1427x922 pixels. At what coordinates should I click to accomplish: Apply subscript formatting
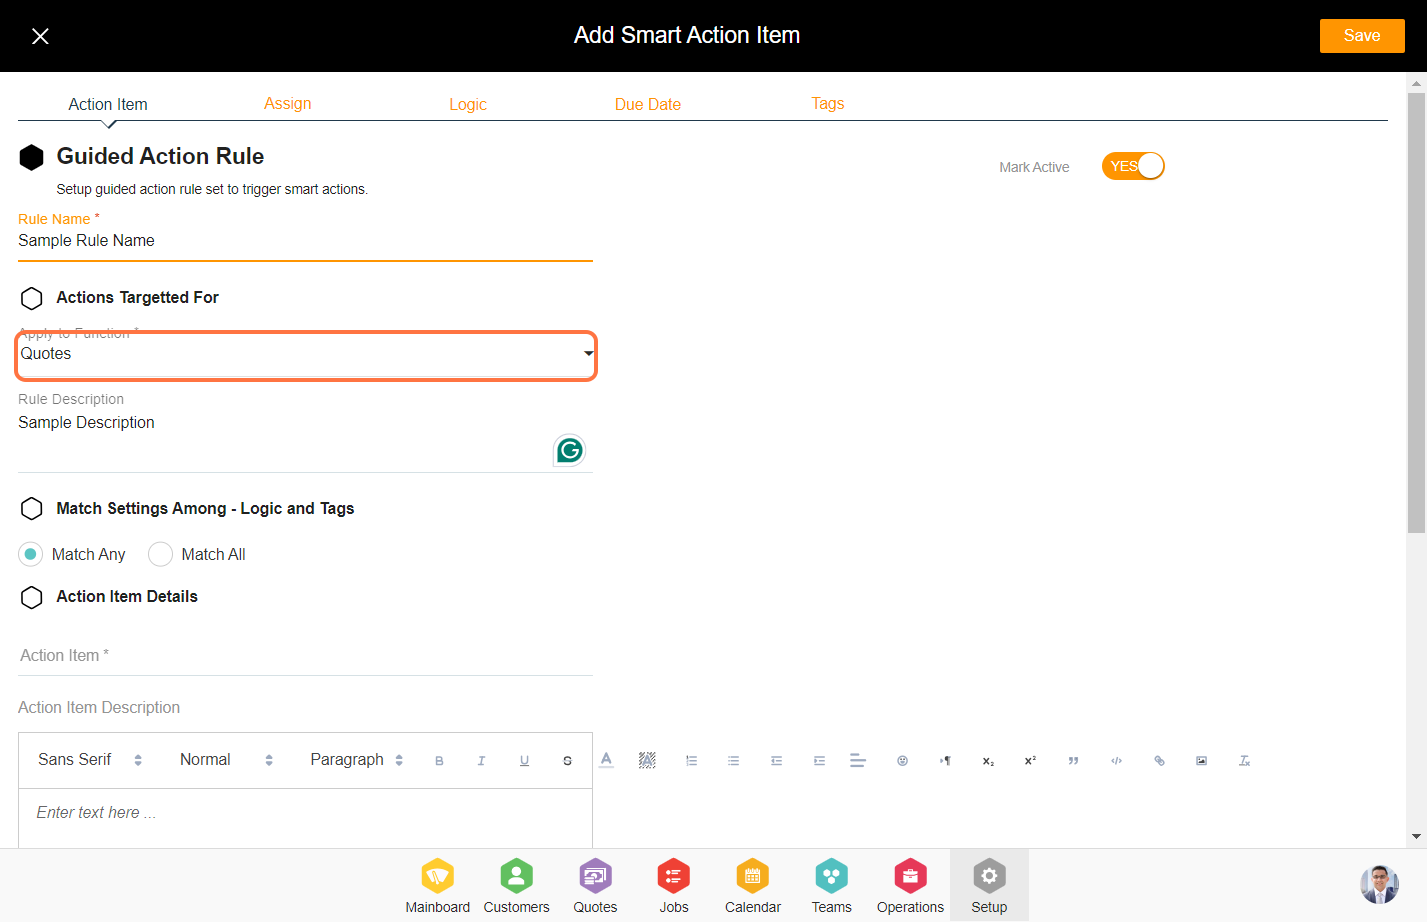point(988,761)
